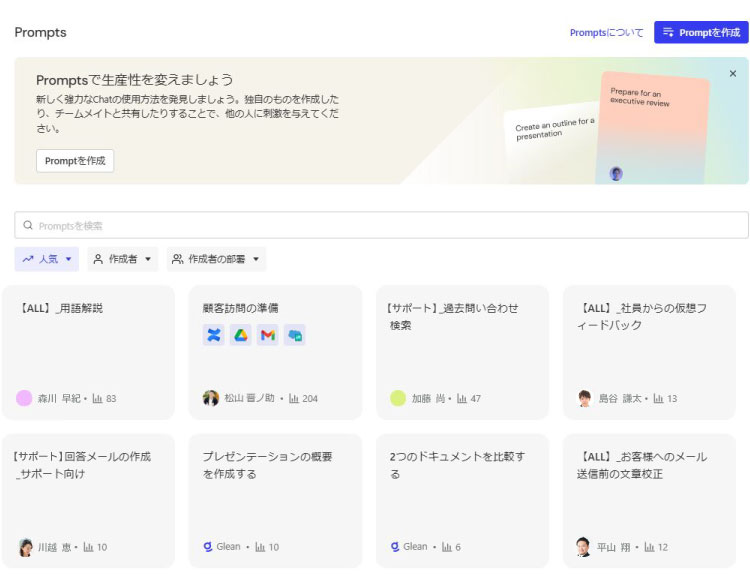
Task: Click usage chart icon beside 47
Action: (x=462, y=398)
